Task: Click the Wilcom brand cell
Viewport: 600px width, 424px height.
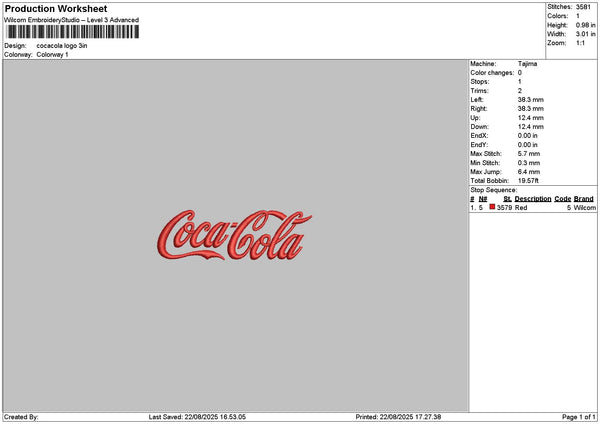Action: pyautogui.click(x=585, y=208)
